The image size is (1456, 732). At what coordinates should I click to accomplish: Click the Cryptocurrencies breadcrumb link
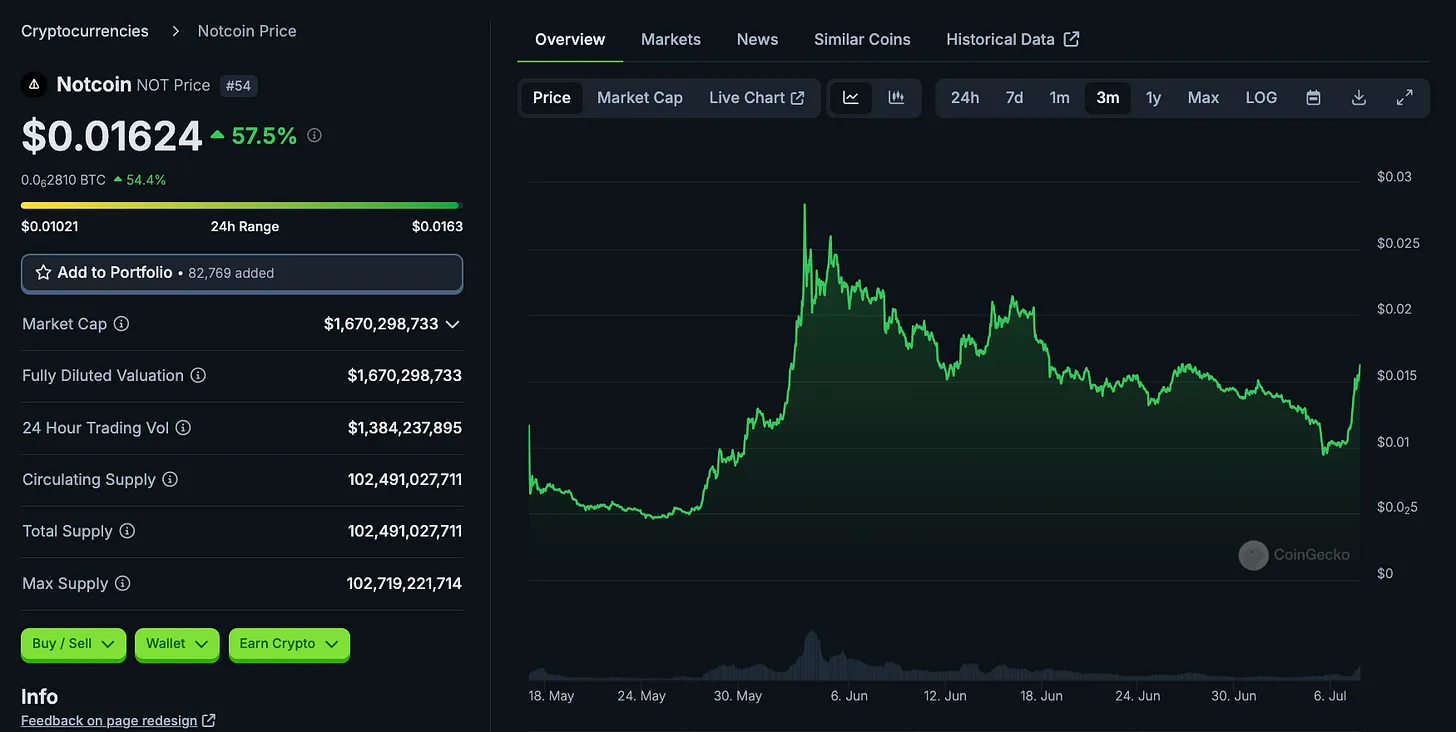click(x=85, y=31)
